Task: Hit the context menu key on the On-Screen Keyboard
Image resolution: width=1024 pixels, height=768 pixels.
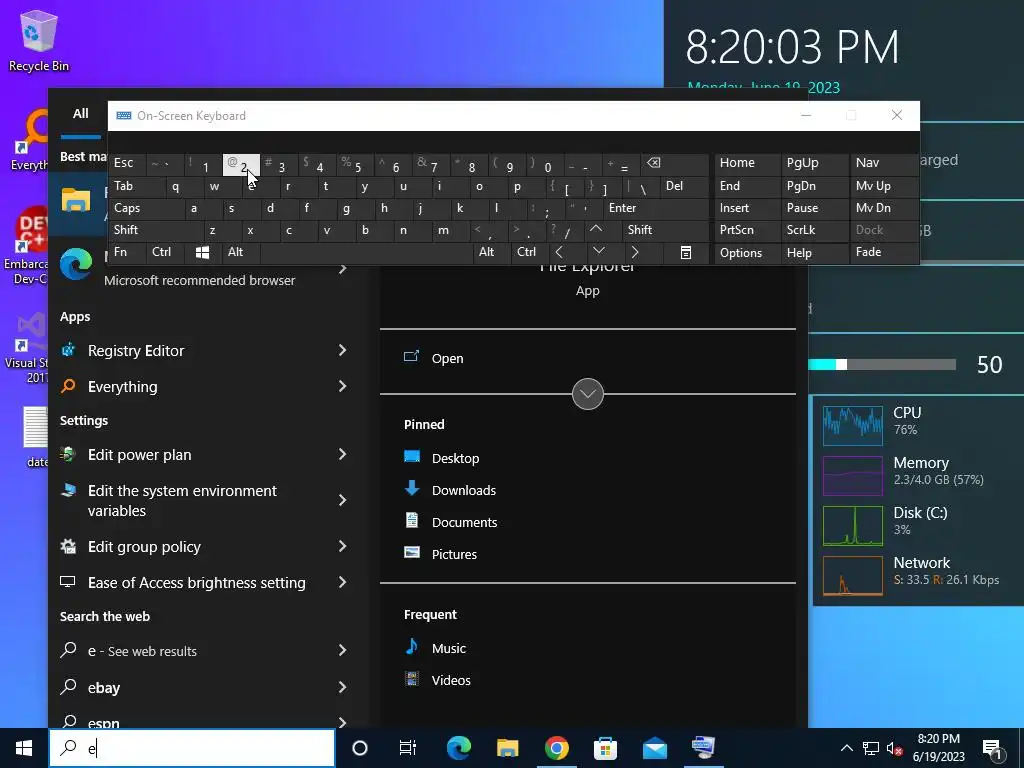Action: 685,253
